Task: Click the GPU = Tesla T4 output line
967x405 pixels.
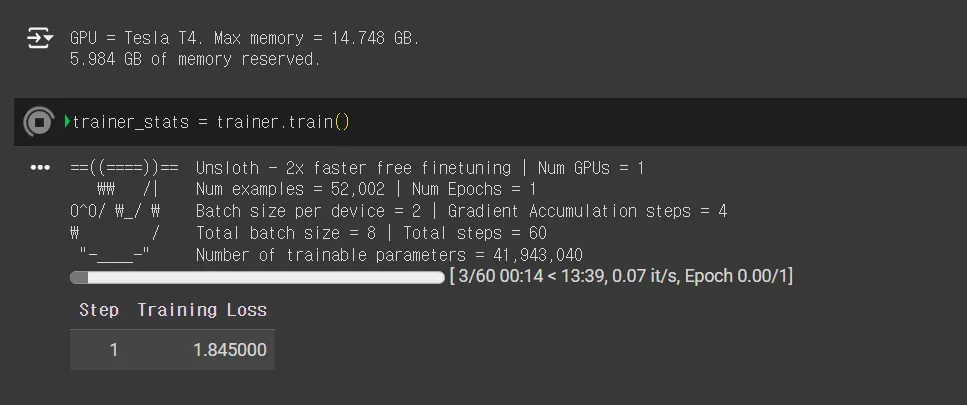Action: (x=245, y=38)
